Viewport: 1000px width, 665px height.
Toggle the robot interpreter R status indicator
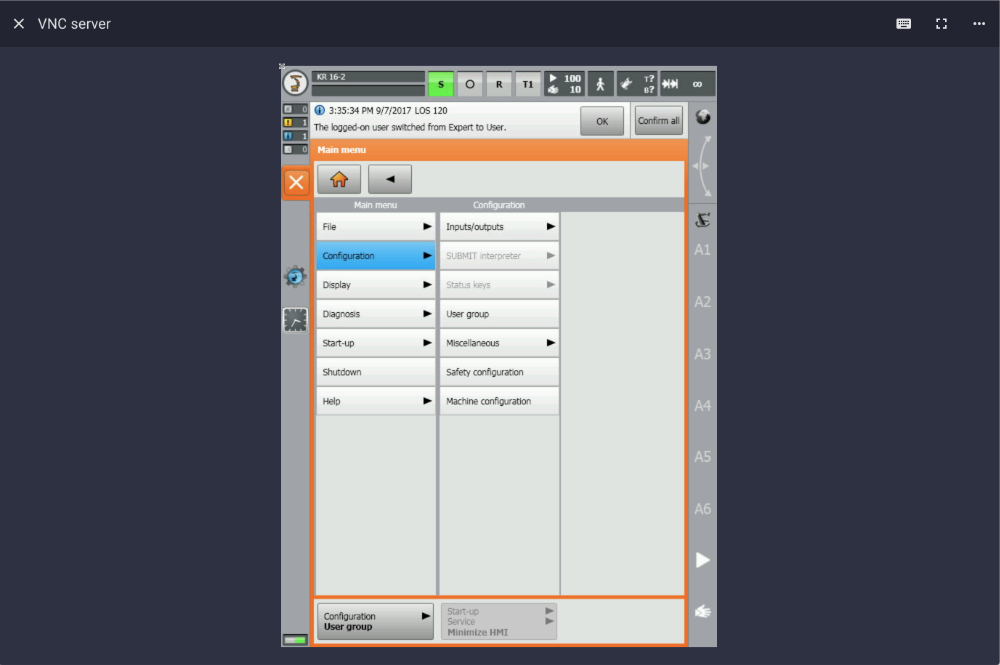(x=498, y=84)
